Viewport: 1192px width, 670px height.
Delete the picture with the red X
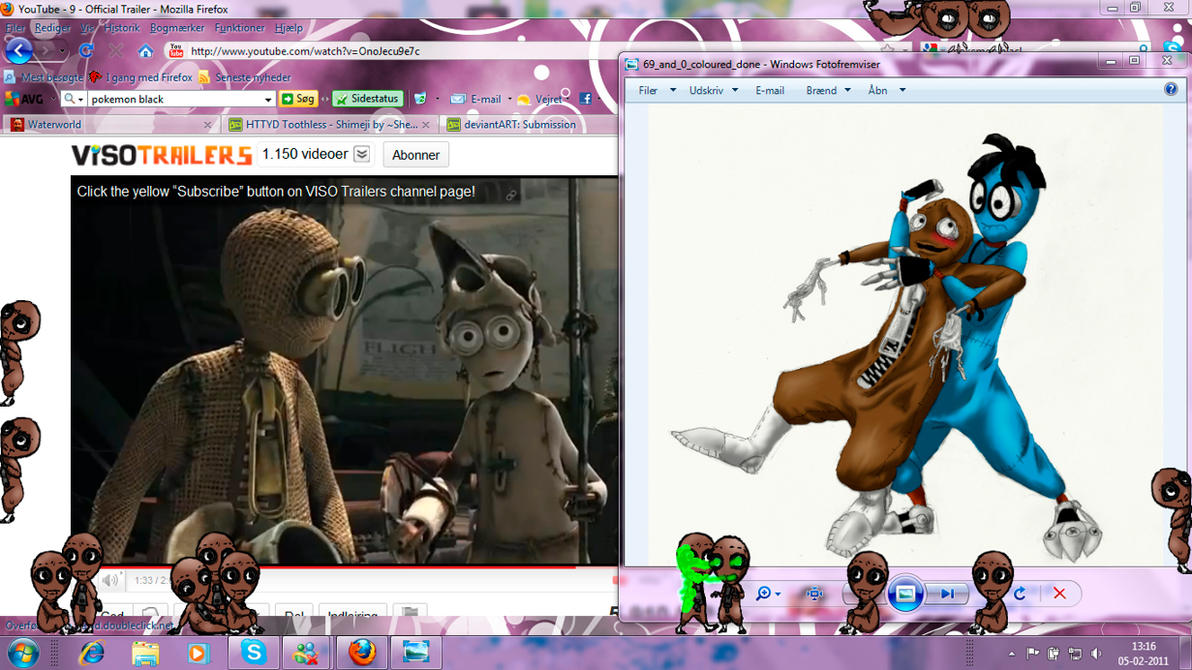[1059, 593]
